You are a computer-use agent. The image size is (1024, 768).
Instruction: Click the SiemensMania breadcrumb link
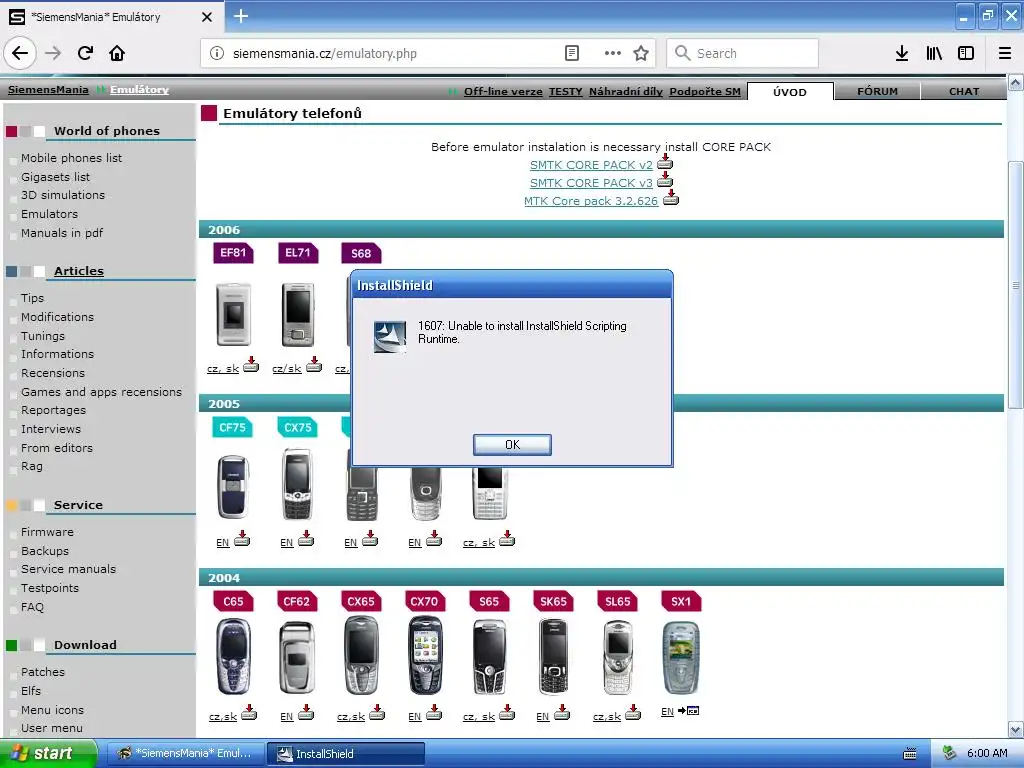[48, 89]
